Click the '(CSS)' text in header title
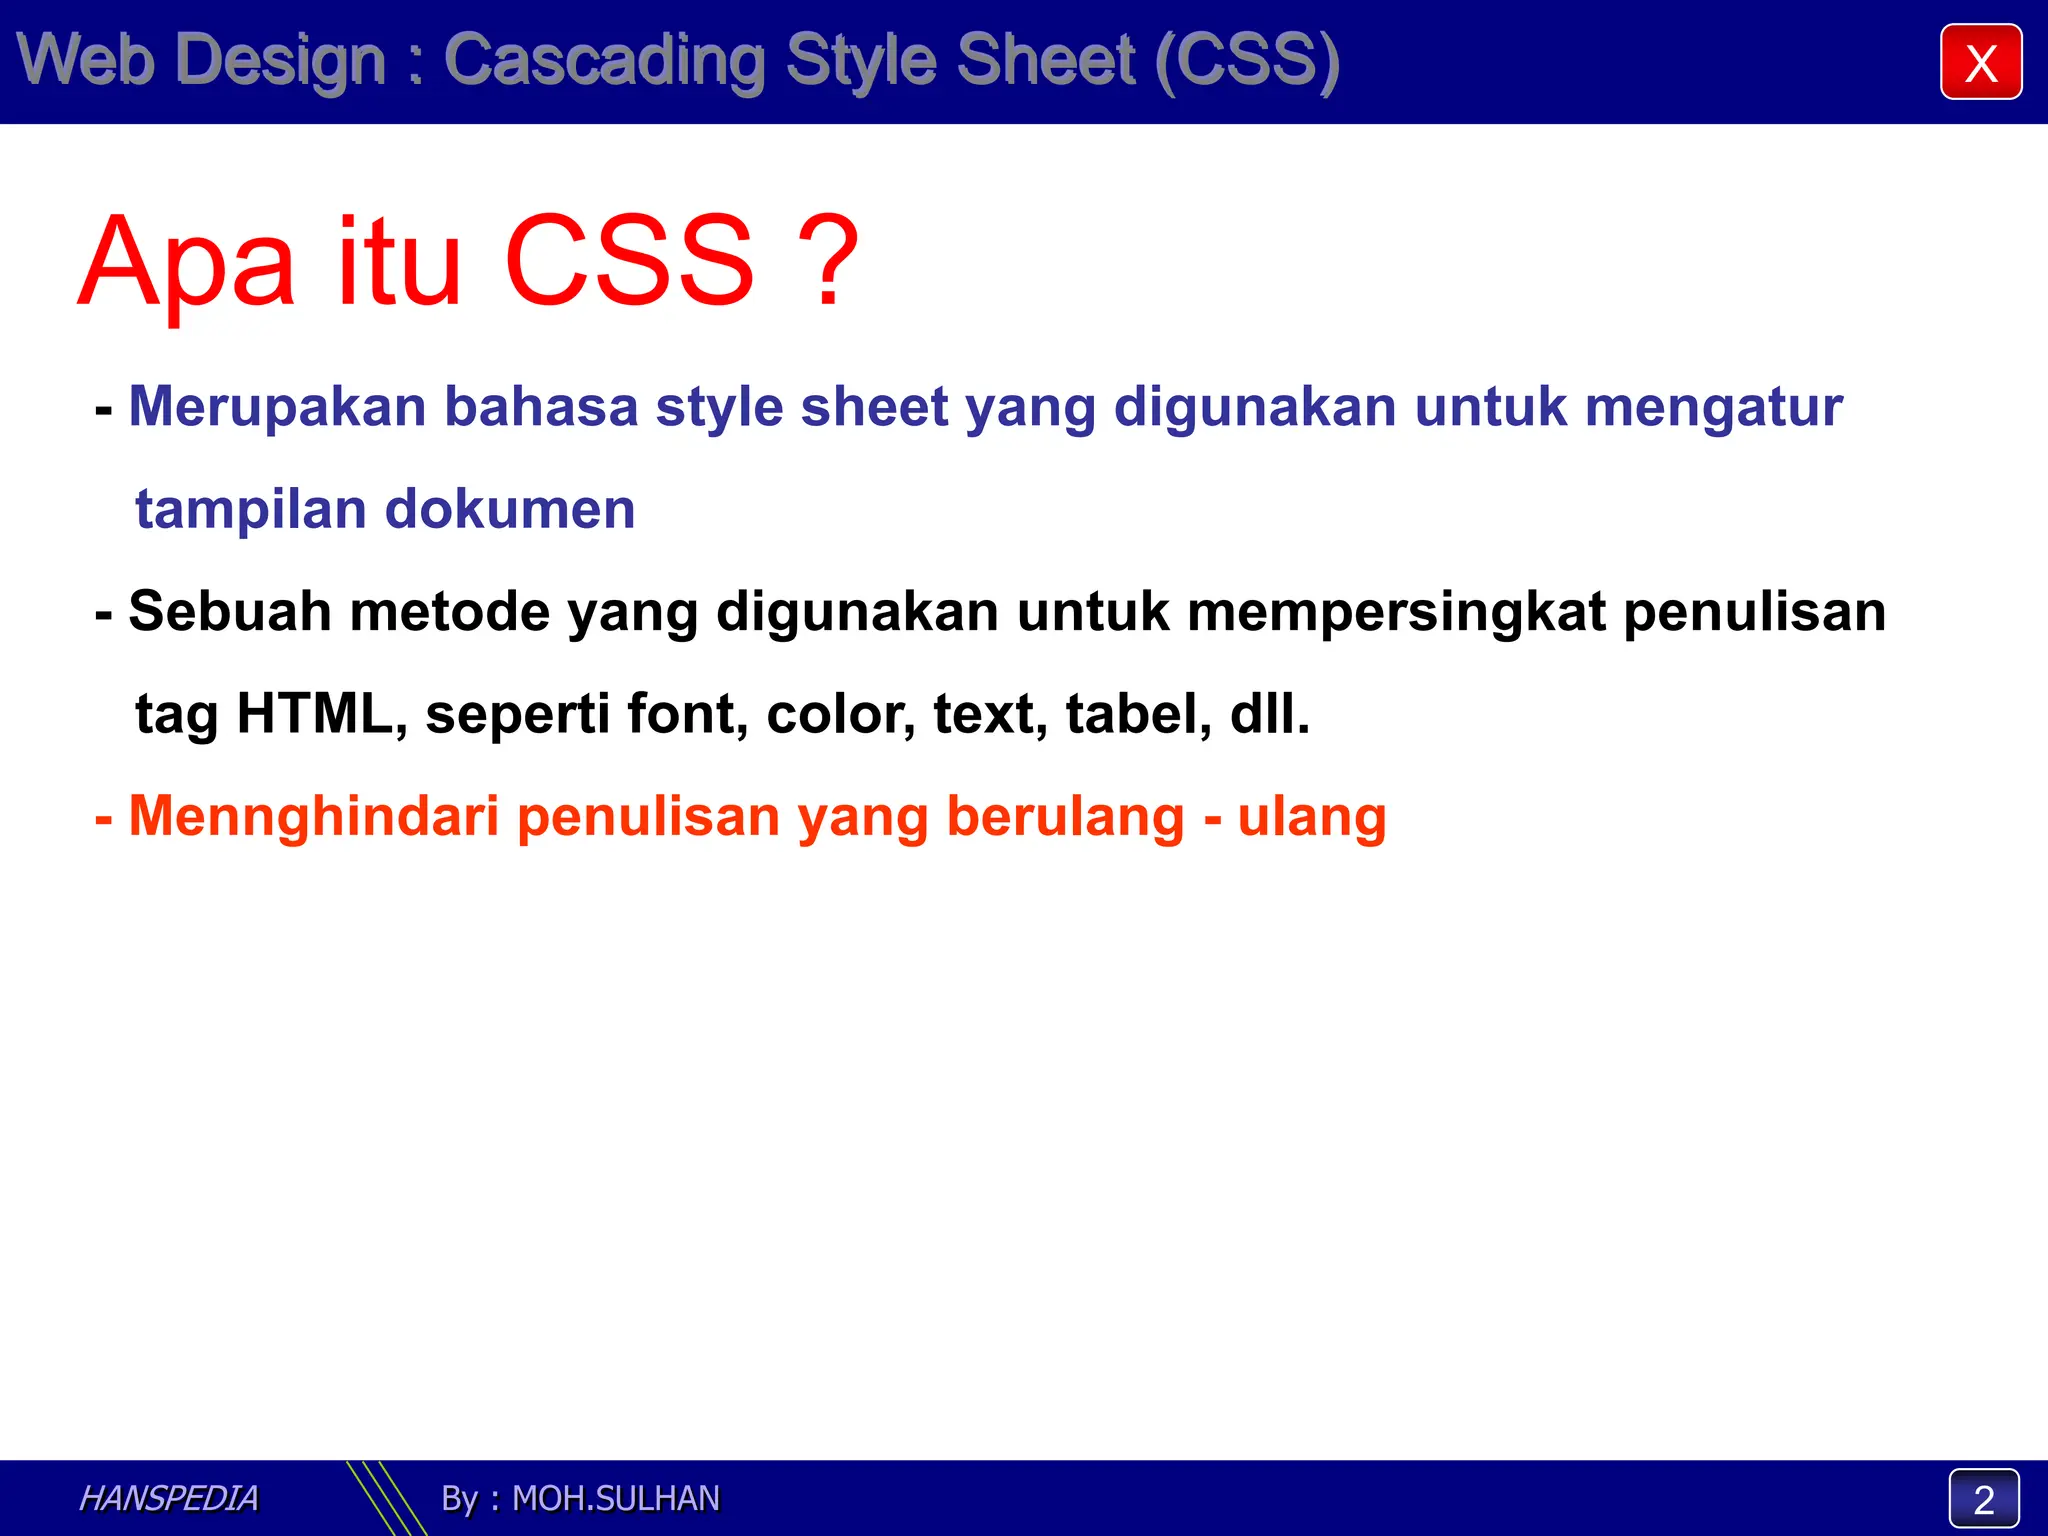Screen dimensions: 2048x1536 click(1246, 60)
